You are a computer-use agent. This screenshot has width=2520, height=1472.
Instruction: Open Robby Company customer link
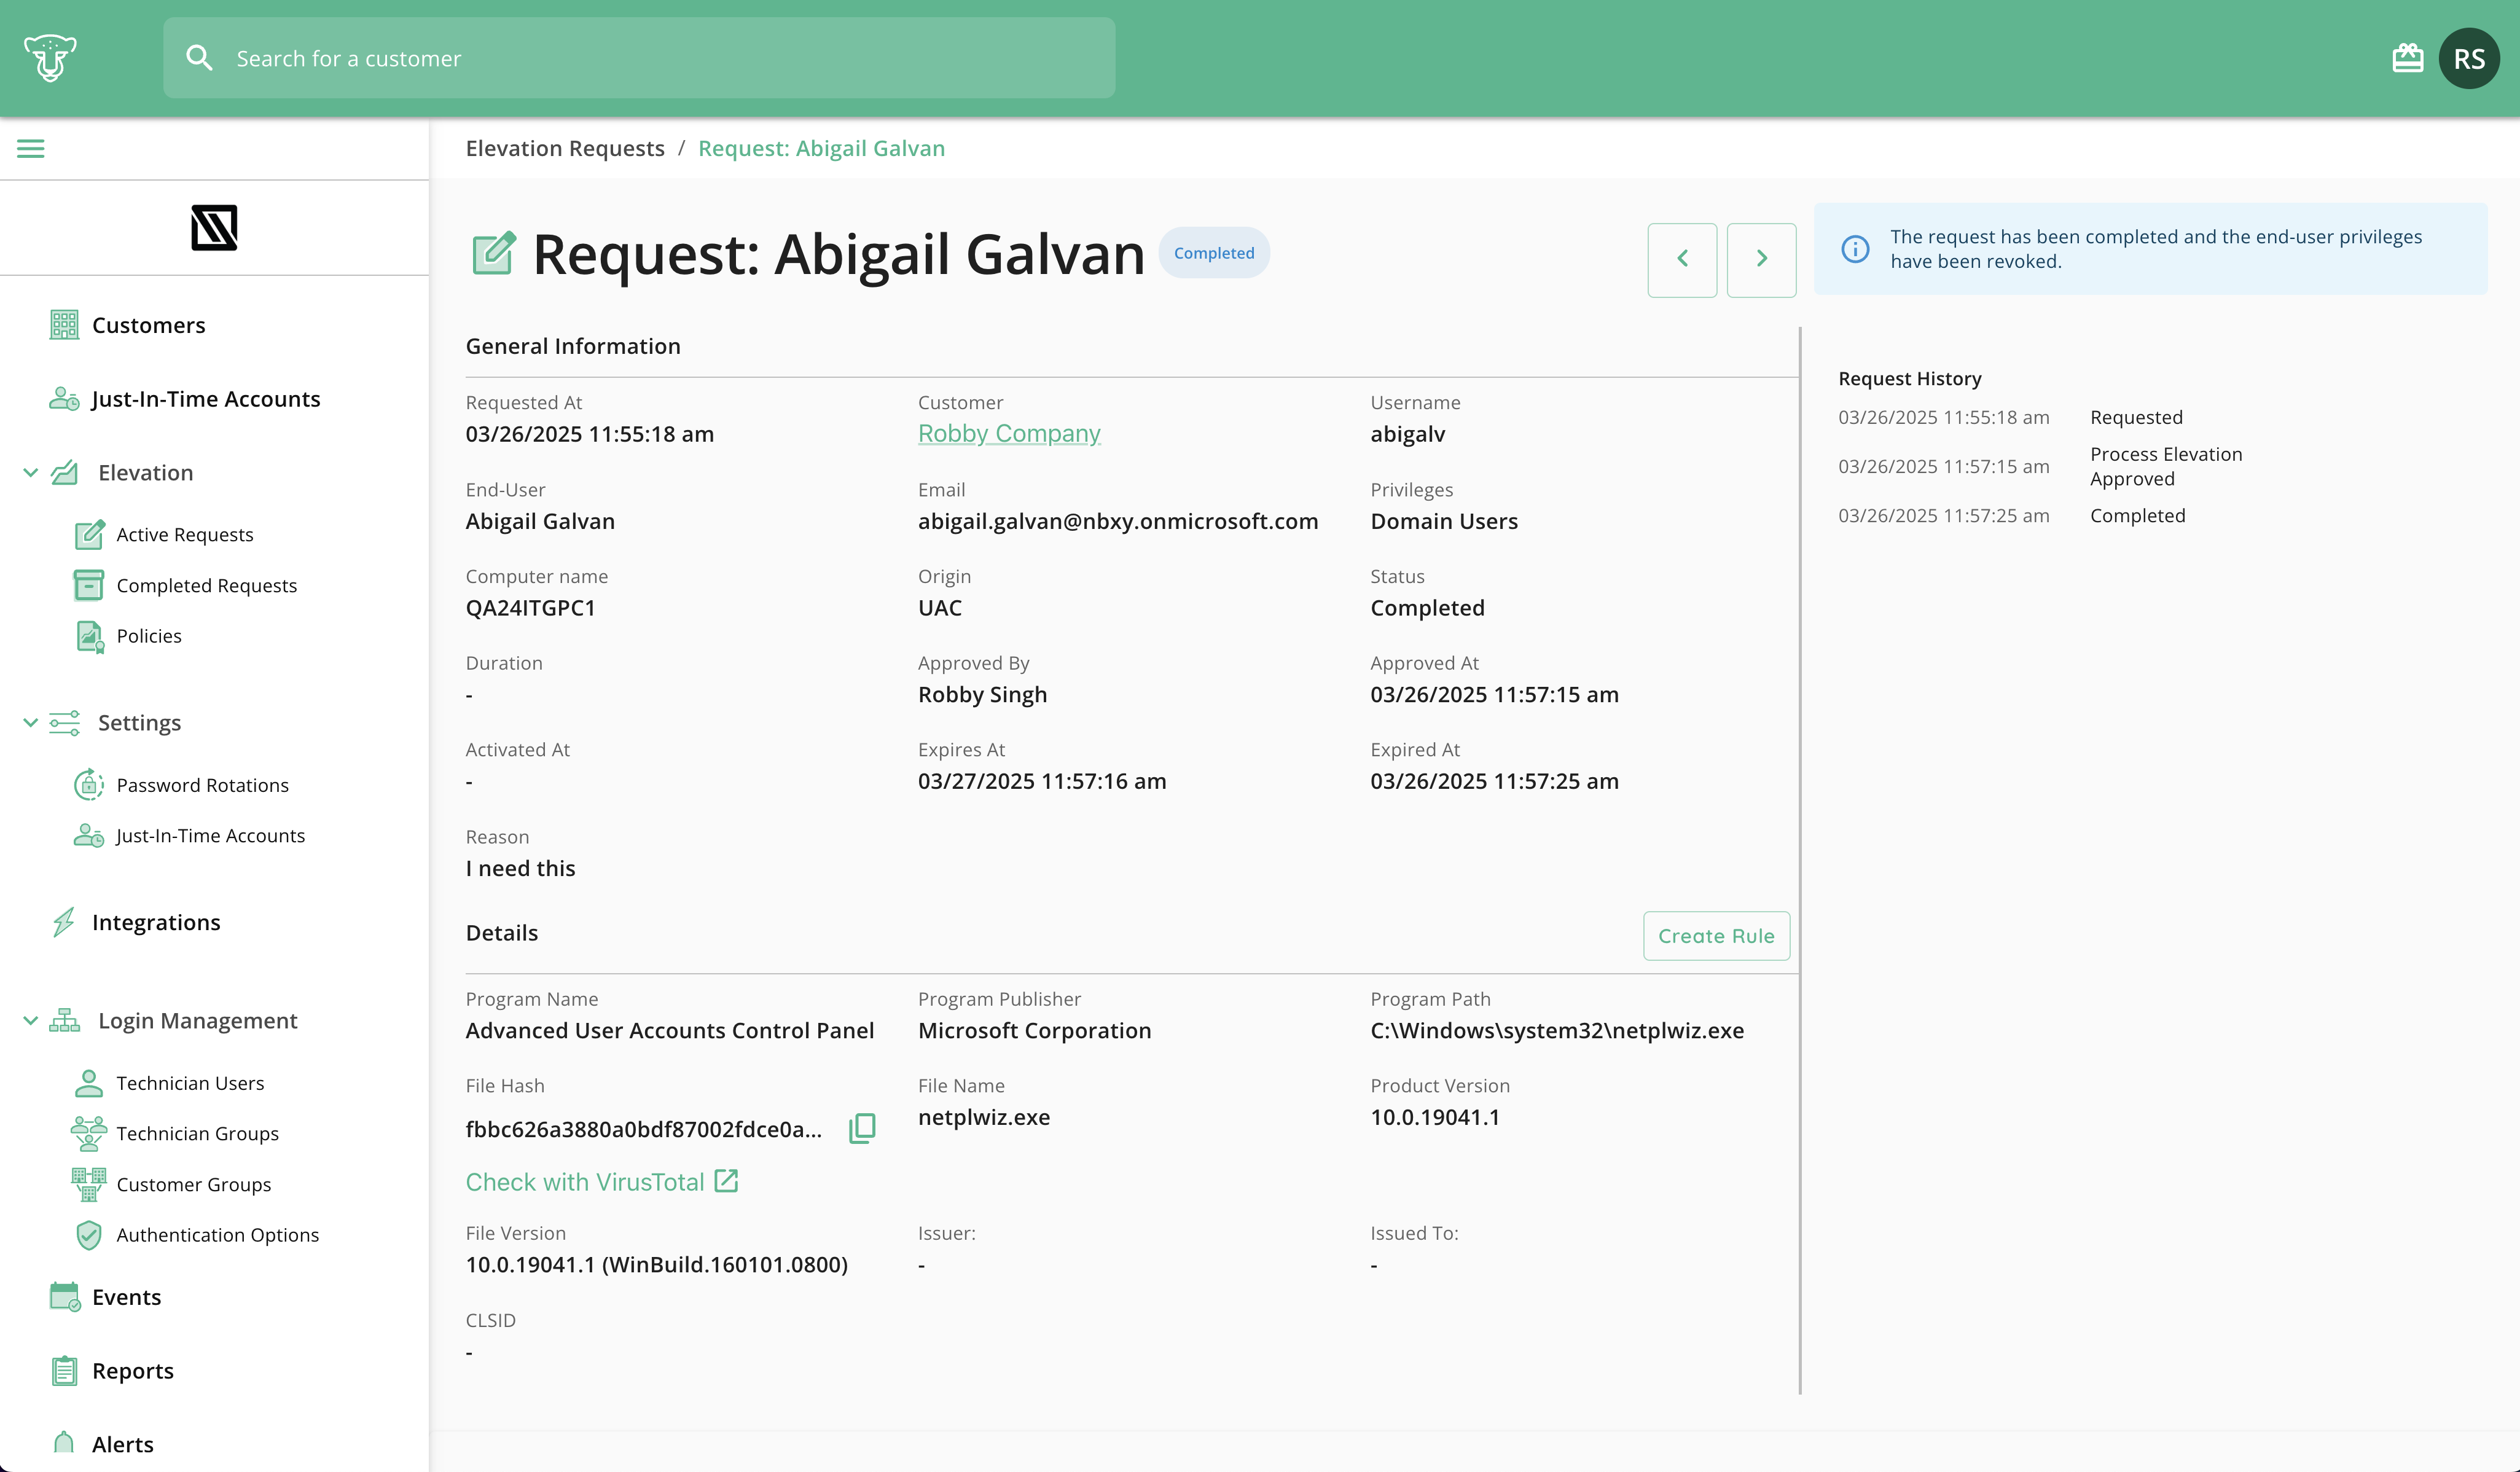click(x=1009, y=433)
